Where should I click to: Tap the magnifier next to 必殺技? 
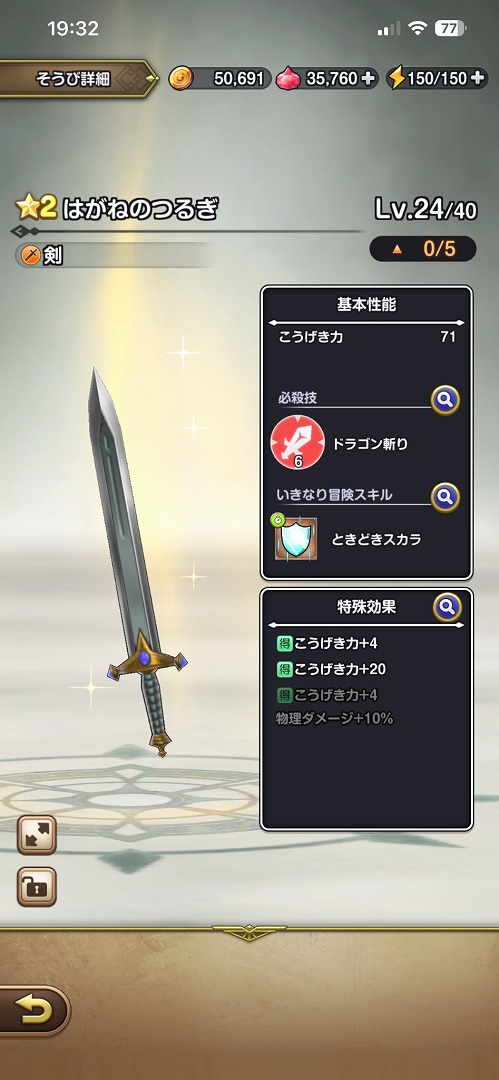(445, 399)
